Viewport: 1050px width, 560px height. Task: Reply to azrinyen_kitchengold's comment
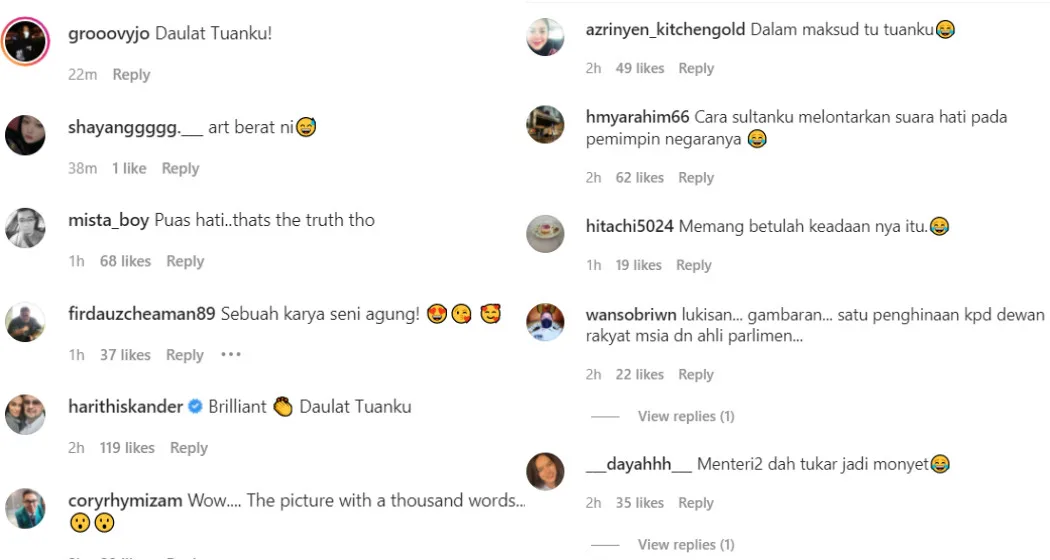click(696, 69)
